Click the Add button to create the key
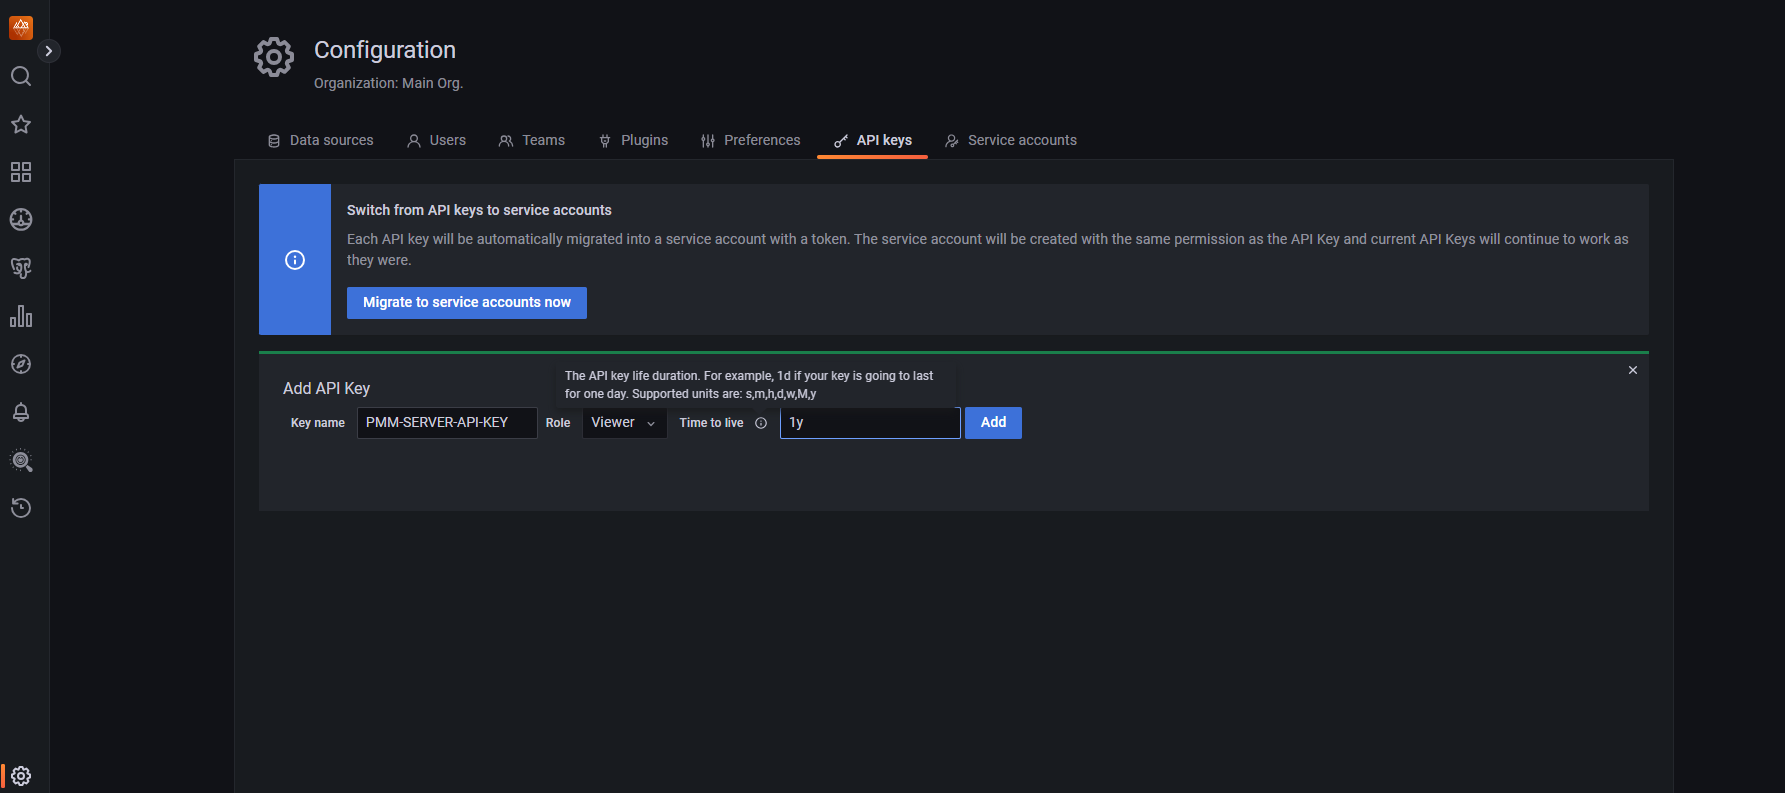This screenshot has width=1785, height=793. tap(992, 422)
